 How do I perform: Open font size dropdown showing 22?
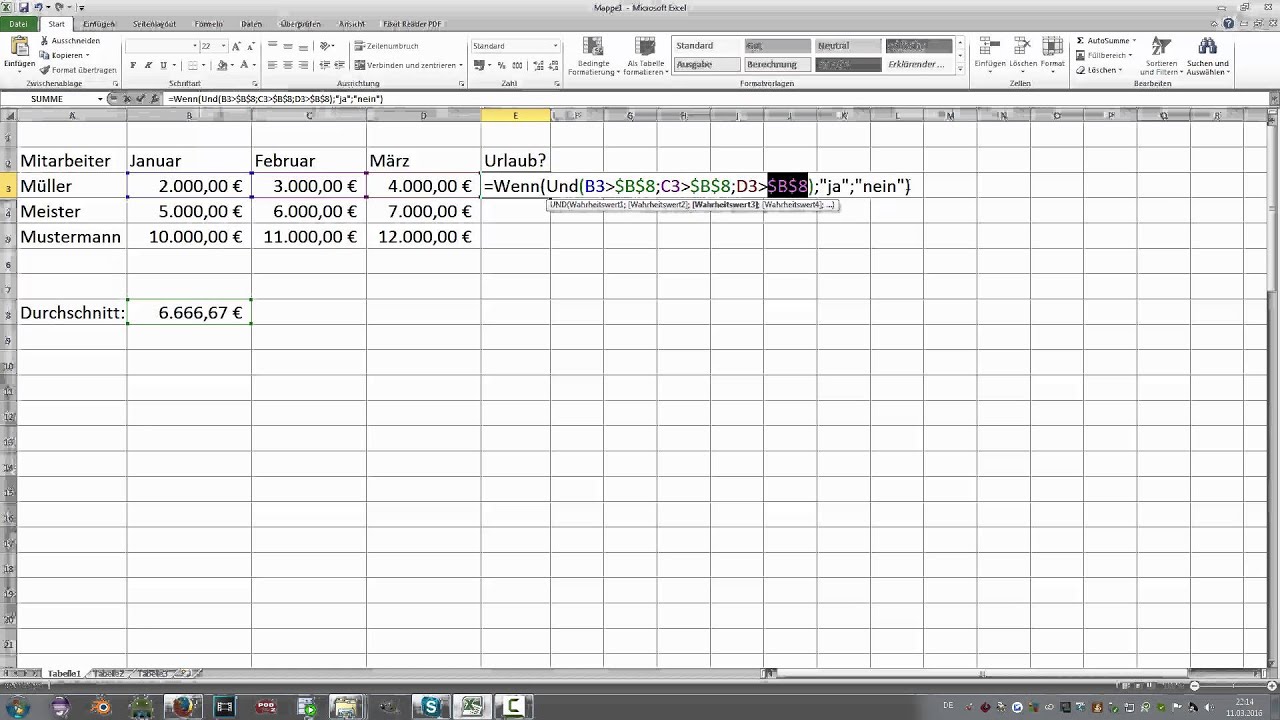click(x=222, y=46)
